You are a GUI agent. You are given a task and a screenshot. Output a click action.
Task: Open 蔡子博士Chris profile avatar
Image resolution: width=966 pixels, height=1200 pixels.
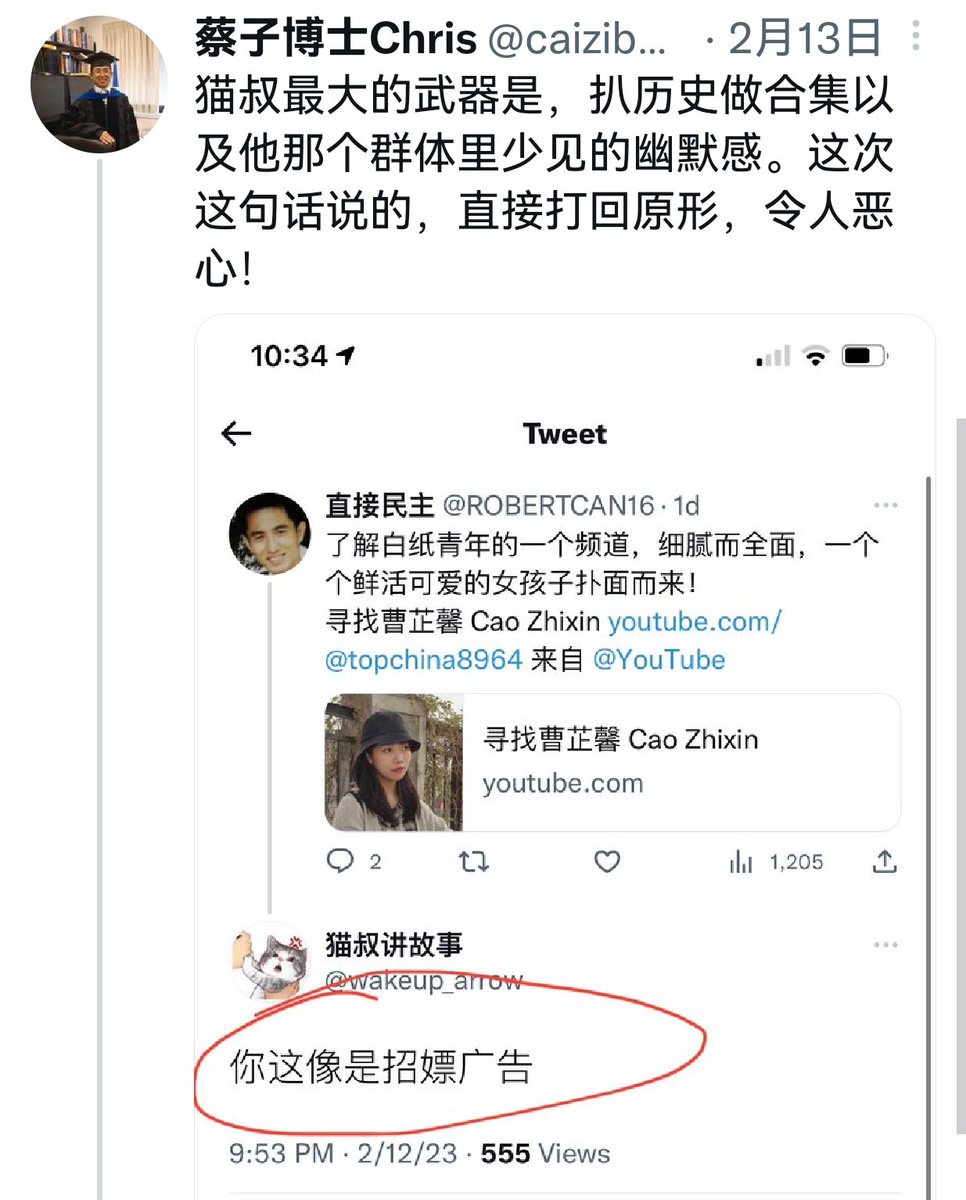(99, 85)
